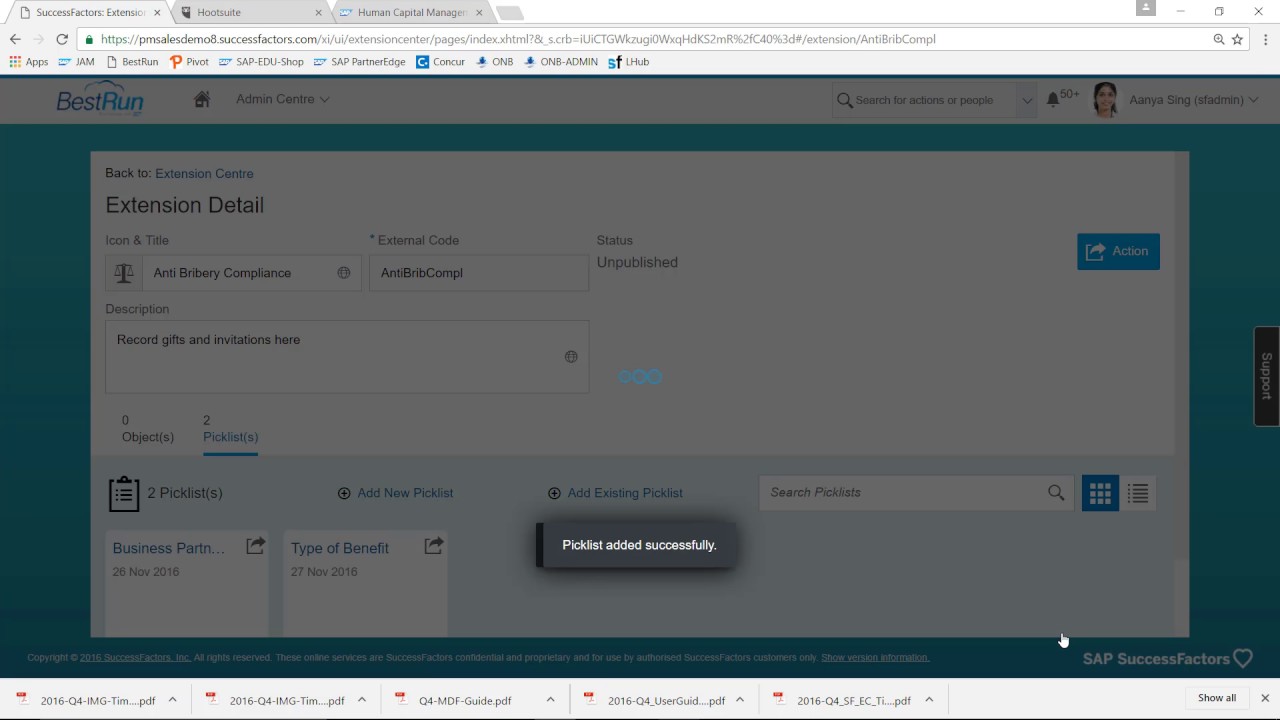Viewport: 1280px width, 720px height.
Task: Click the plus icon for Add New Picklist
Action: (344, 493)
